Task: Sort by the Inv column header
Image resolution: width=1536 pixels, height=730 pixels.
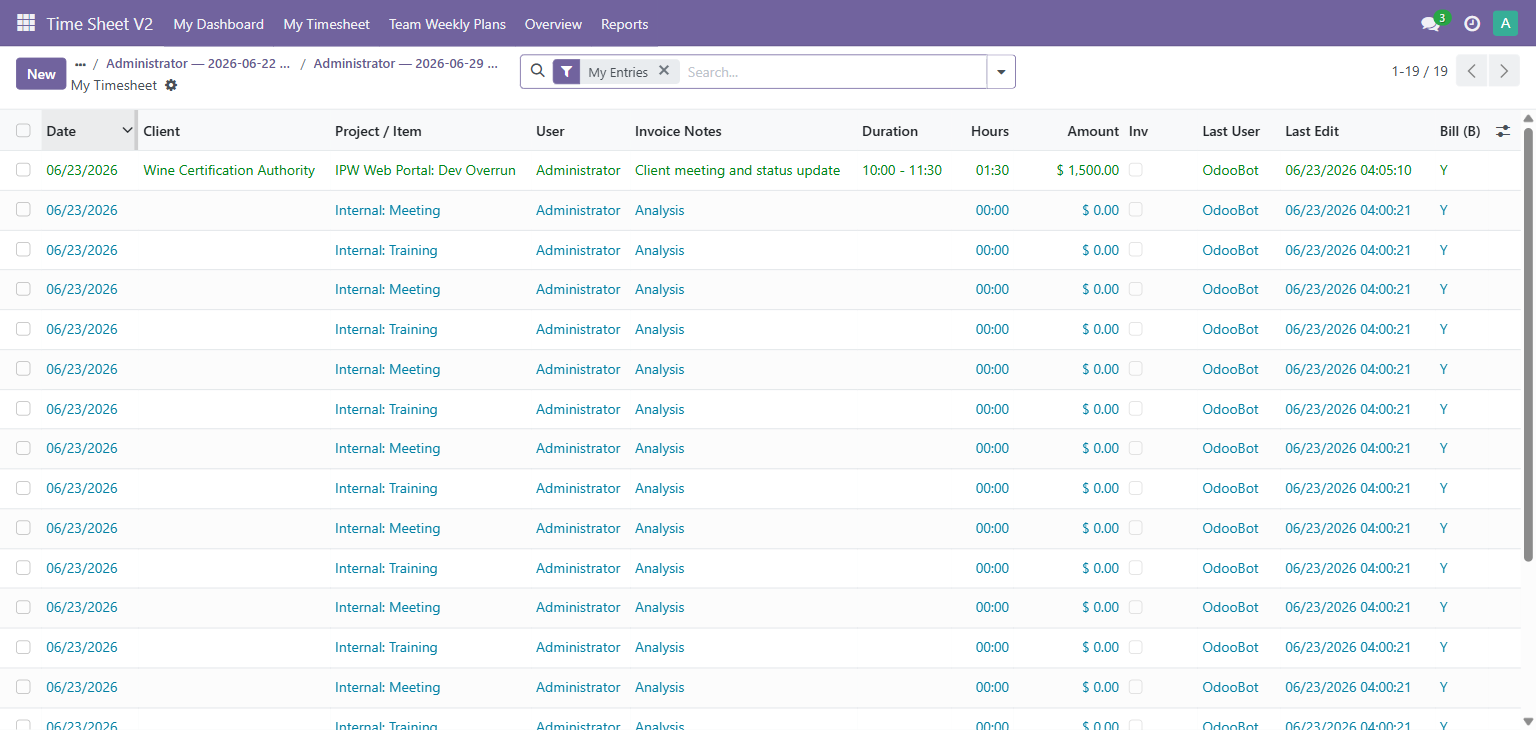Action: [x=1139, y=131]
